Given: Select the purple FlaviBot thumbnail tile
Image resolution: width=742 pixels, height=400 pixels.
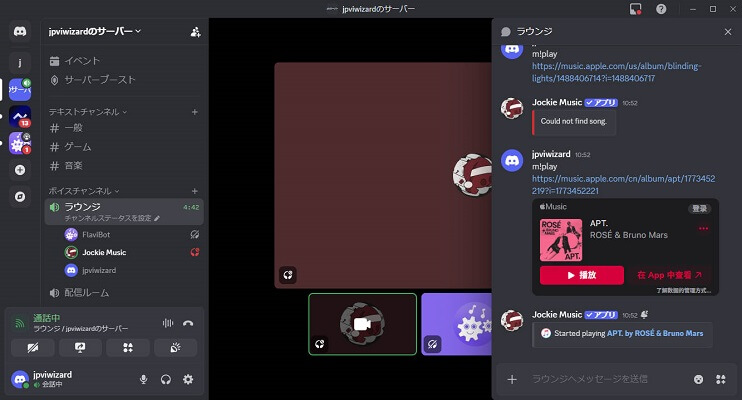Looking at the screenshot, I should [x=457, y=324].
